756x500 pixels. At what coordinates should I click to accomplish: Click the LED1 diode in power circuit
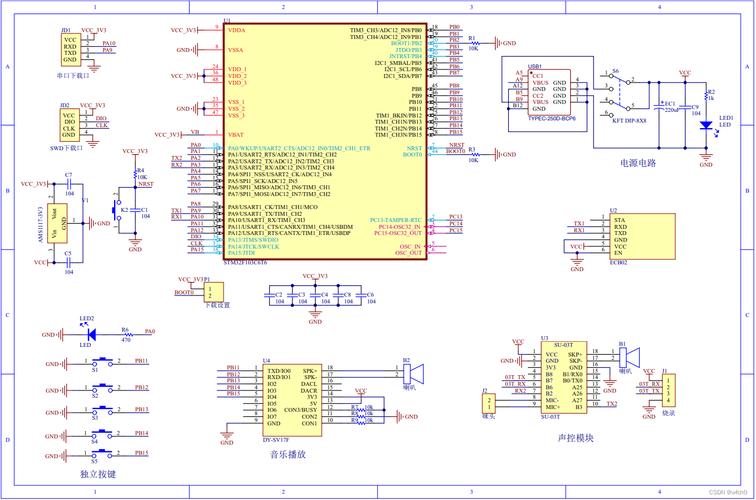click(x=706, y=125)
